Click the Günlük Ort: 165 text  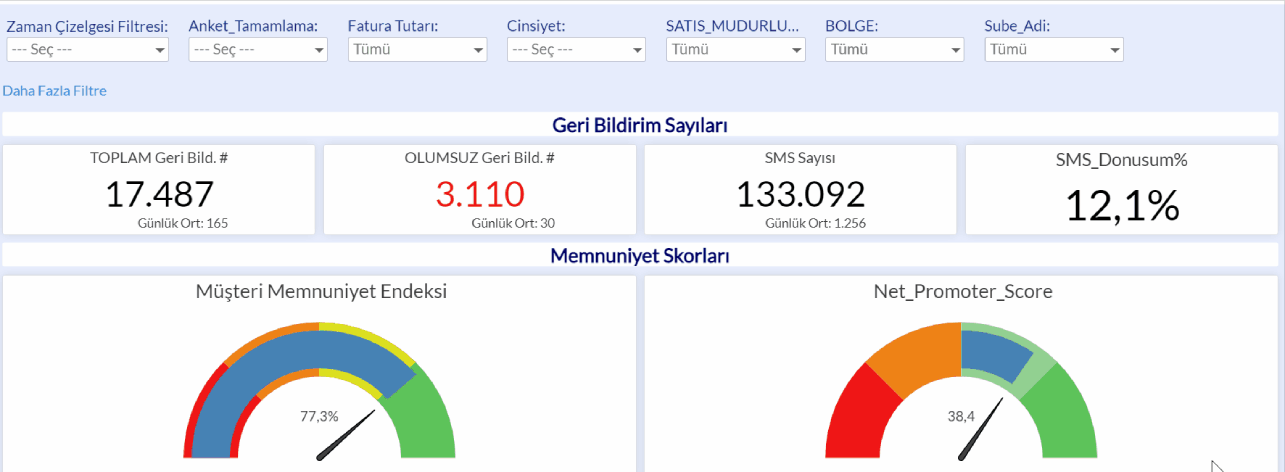183,223
